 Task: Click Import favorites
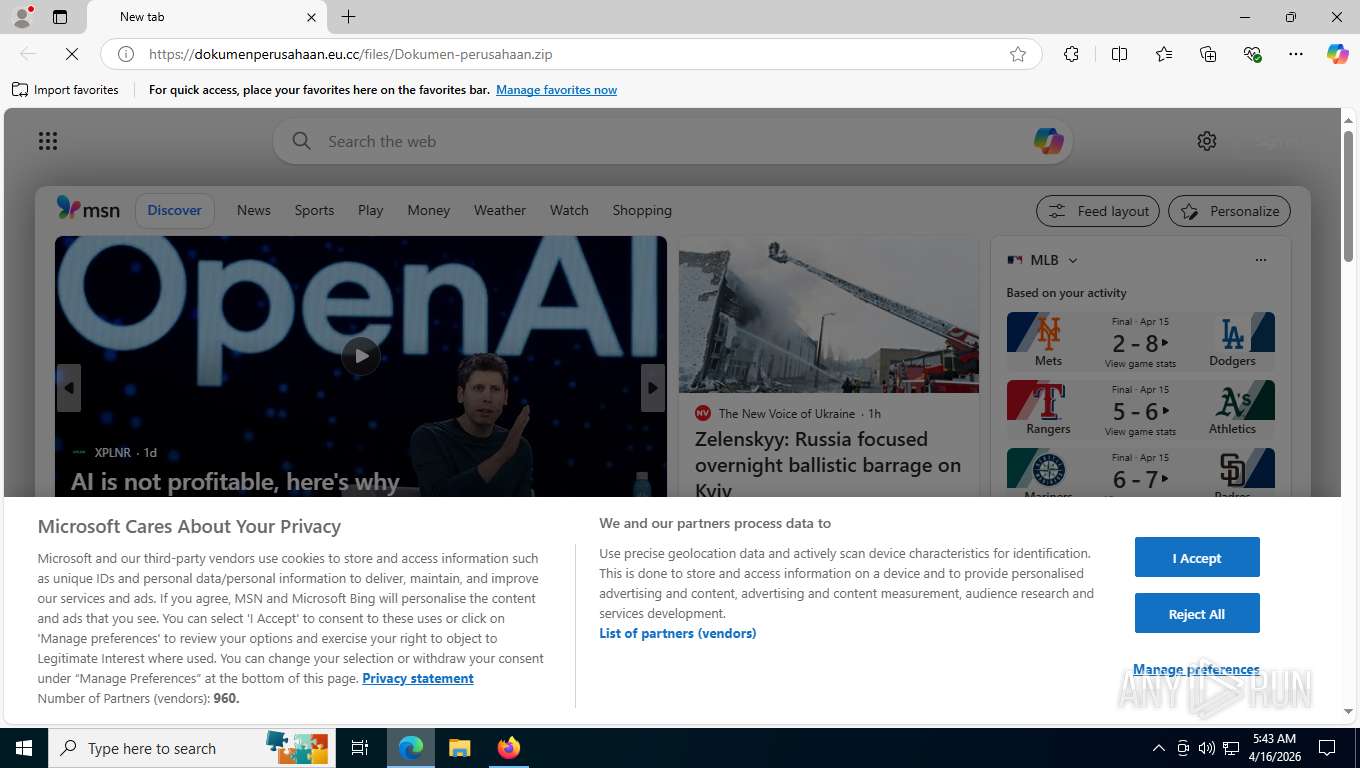65,90
